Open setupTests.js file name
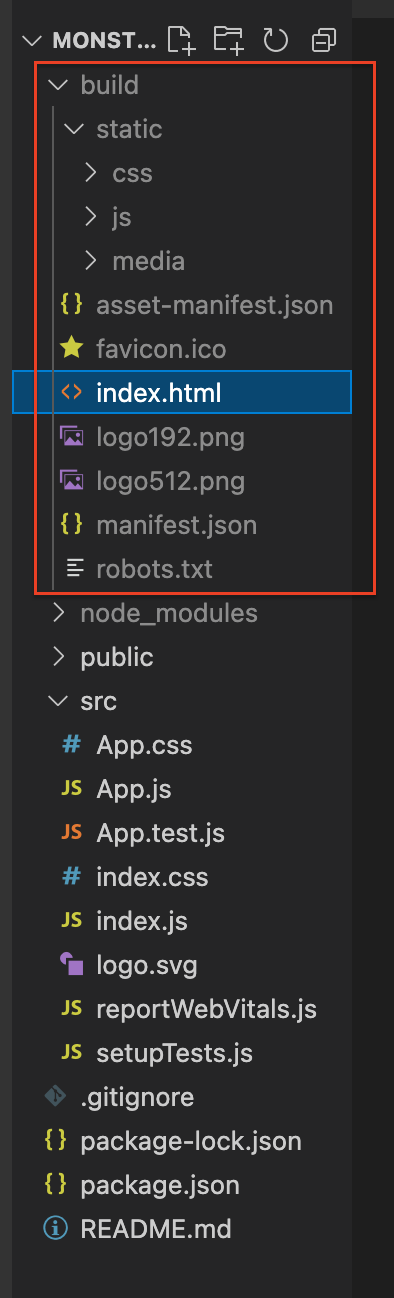The image size is (394, 1298). [175, 1054]
